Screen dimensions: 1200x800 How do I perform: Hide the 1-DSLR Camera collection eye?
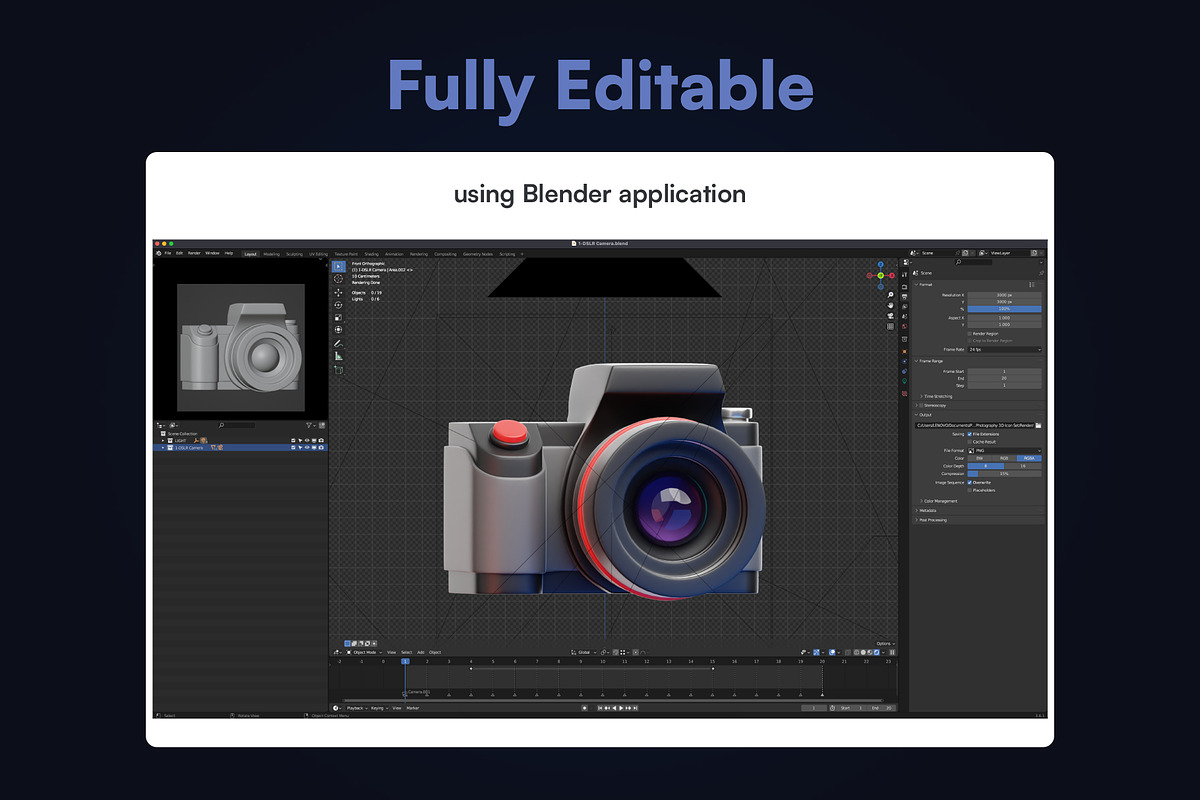point(307,448)
